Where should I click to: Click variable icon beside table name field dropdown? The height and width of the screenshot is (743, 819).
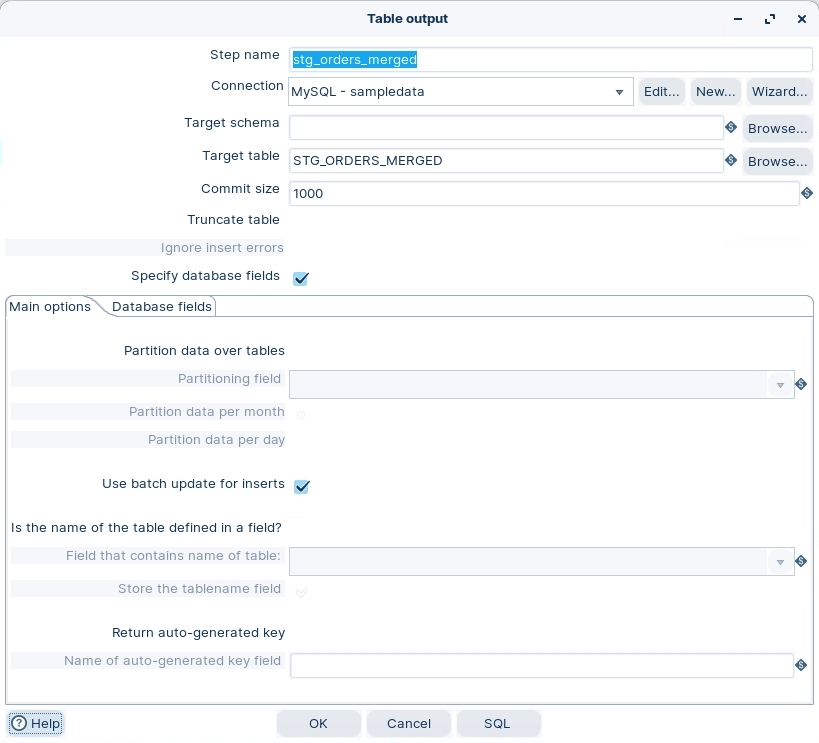[x=801, y=562]
